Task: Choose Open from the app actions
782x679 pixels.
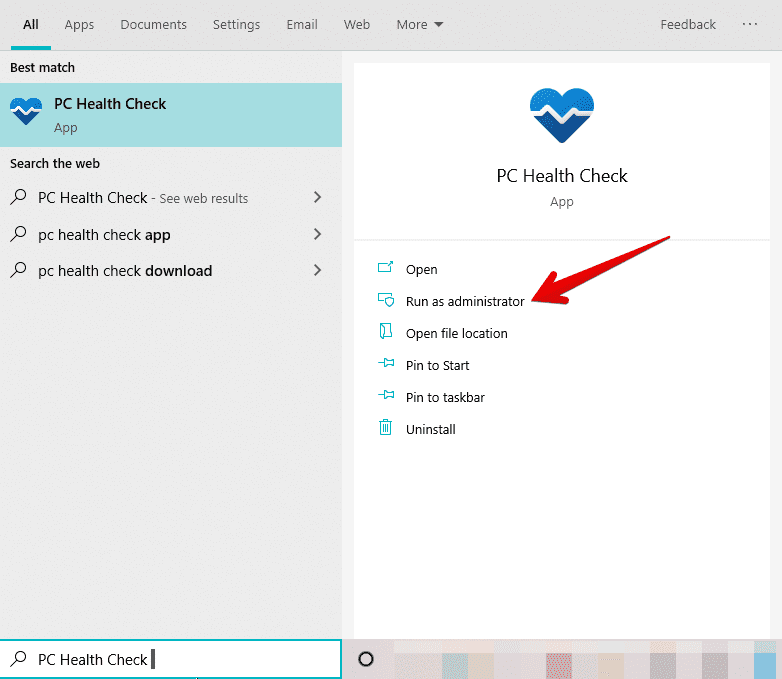Action: coord(421,269)
